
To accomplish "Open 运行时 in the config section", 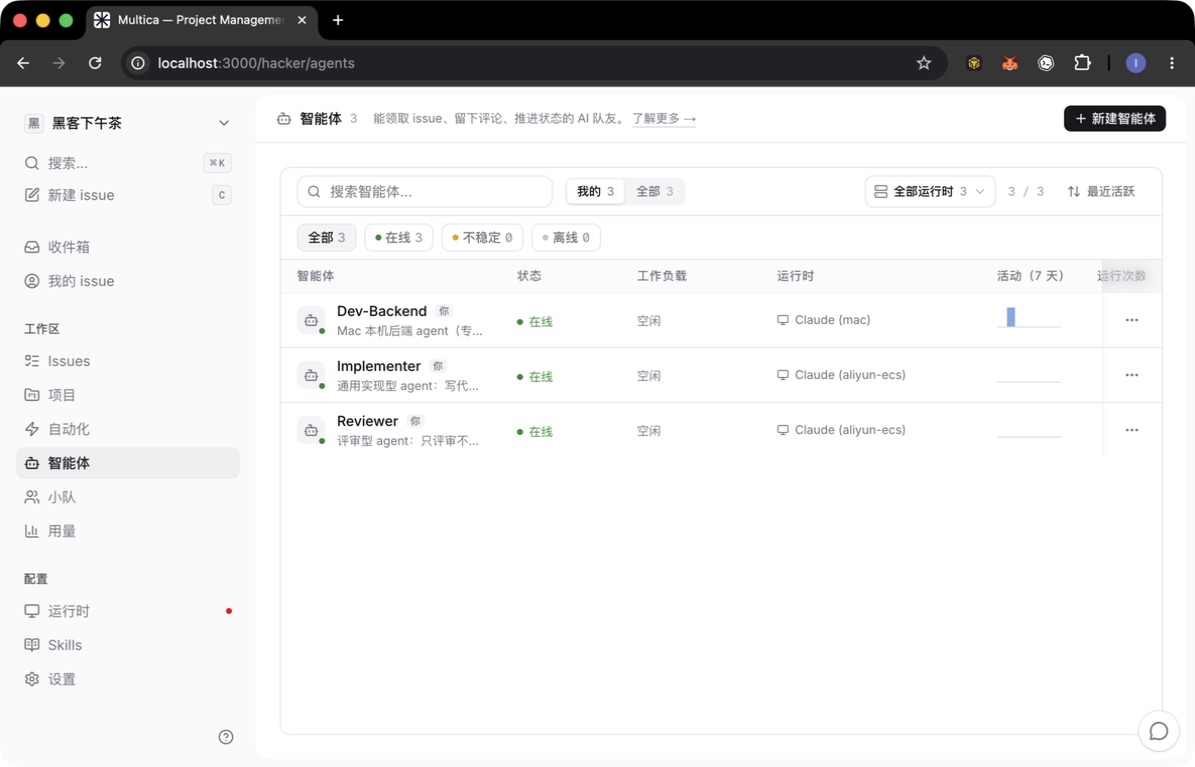I will (127, 611).
